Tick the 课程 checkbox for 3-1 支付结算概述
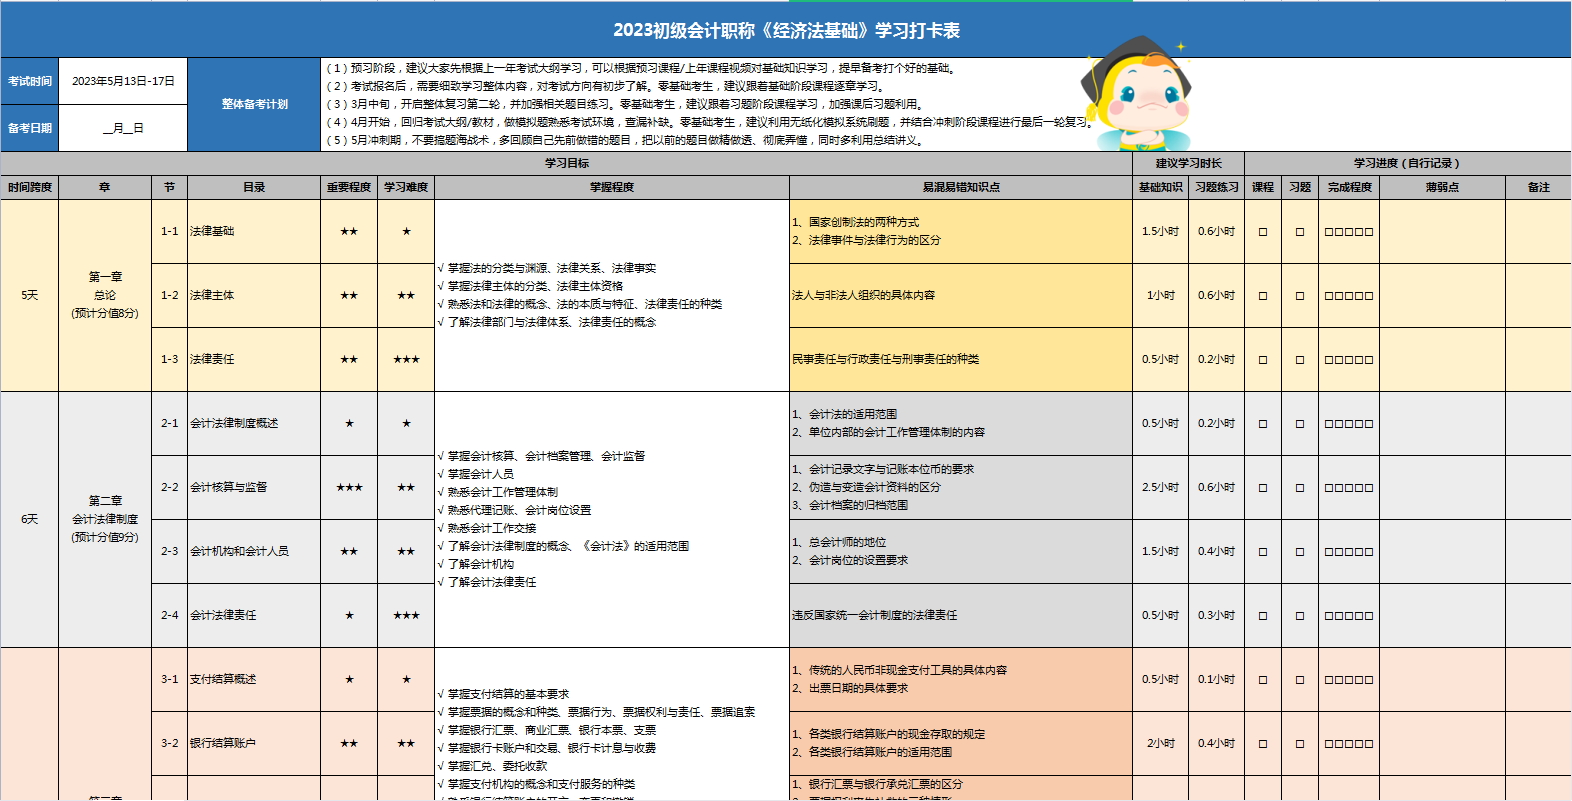The width and height of the screenshot is (1572, 801). [x=1263, y=680]
